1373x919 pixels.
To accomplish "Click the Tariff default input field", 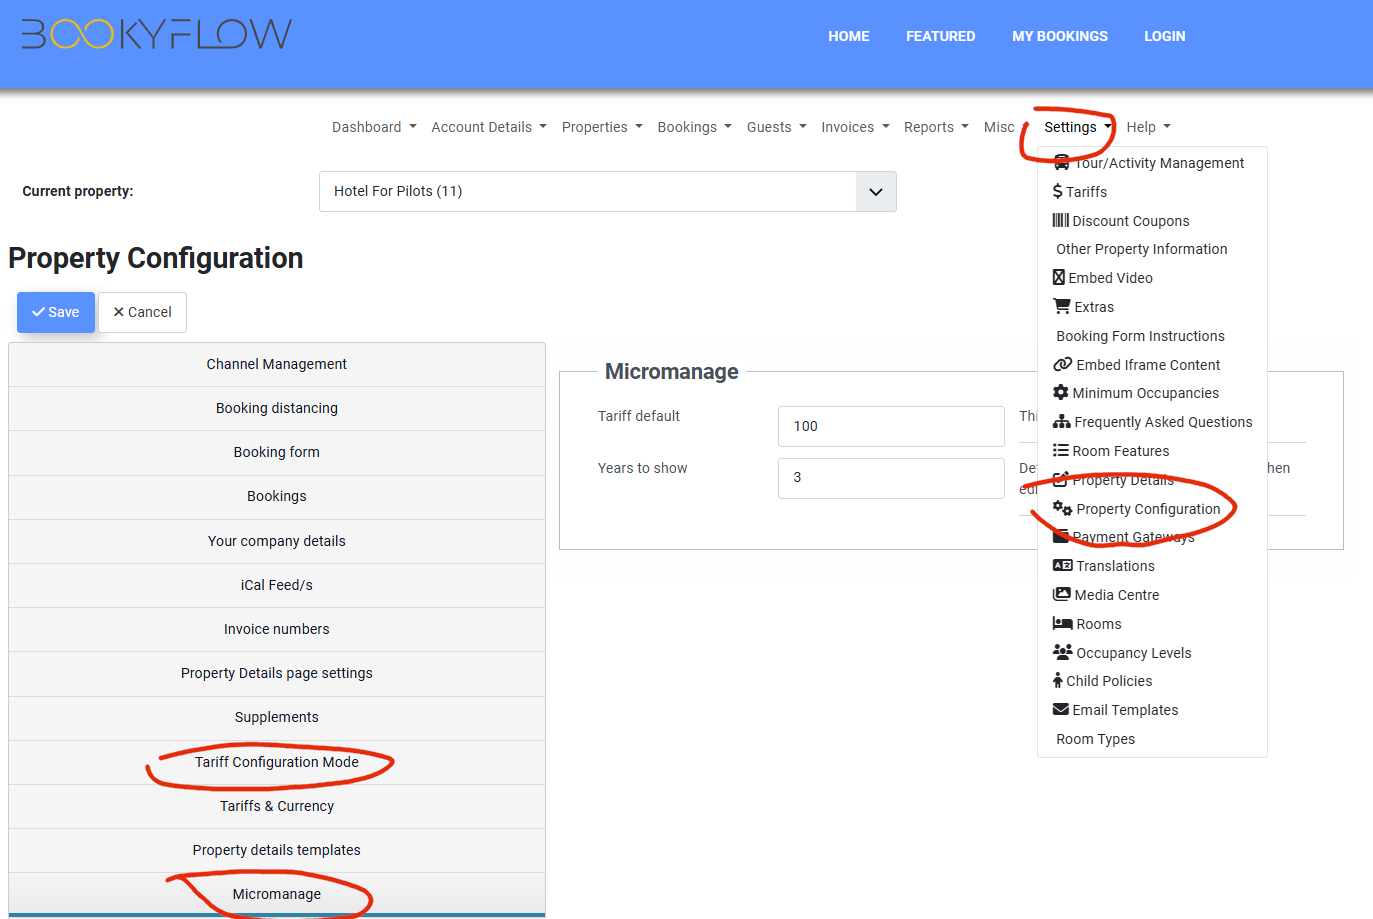I will click(891, 426).
